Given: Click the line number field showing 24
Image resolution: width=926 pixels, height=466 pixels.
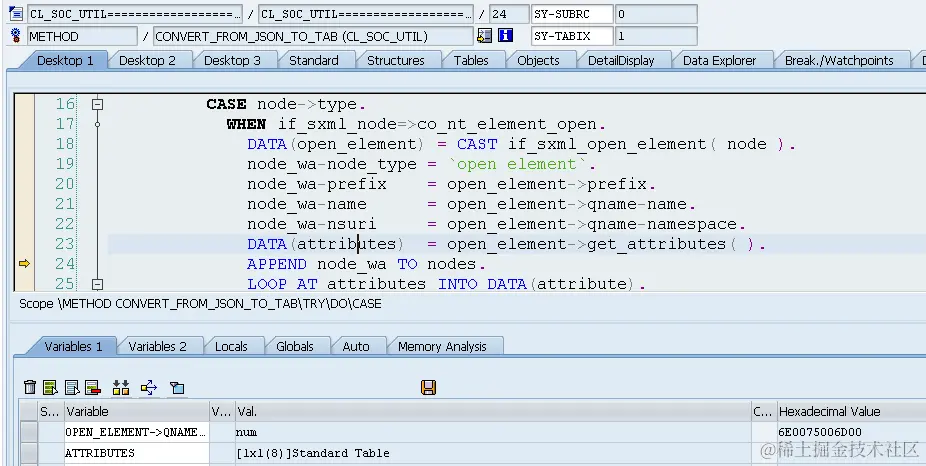Looking at the screenshot, I should [509, 14].
